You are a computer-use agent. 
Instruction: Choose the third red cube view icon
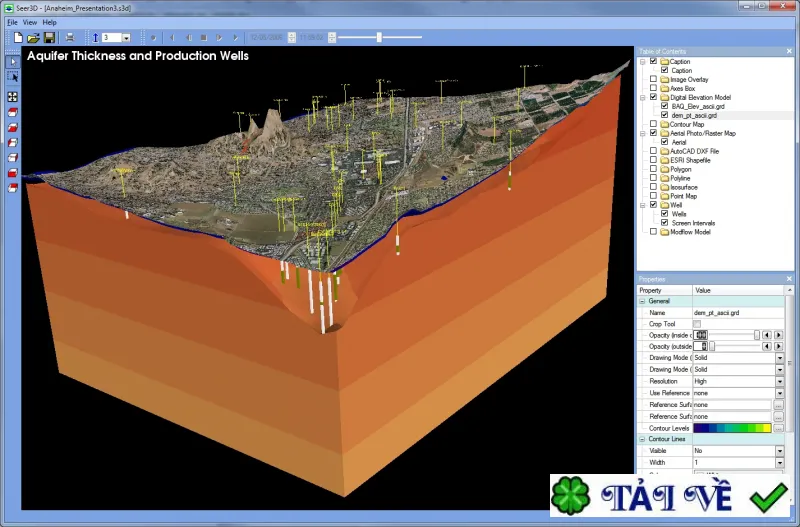click(x=13, y=142)
